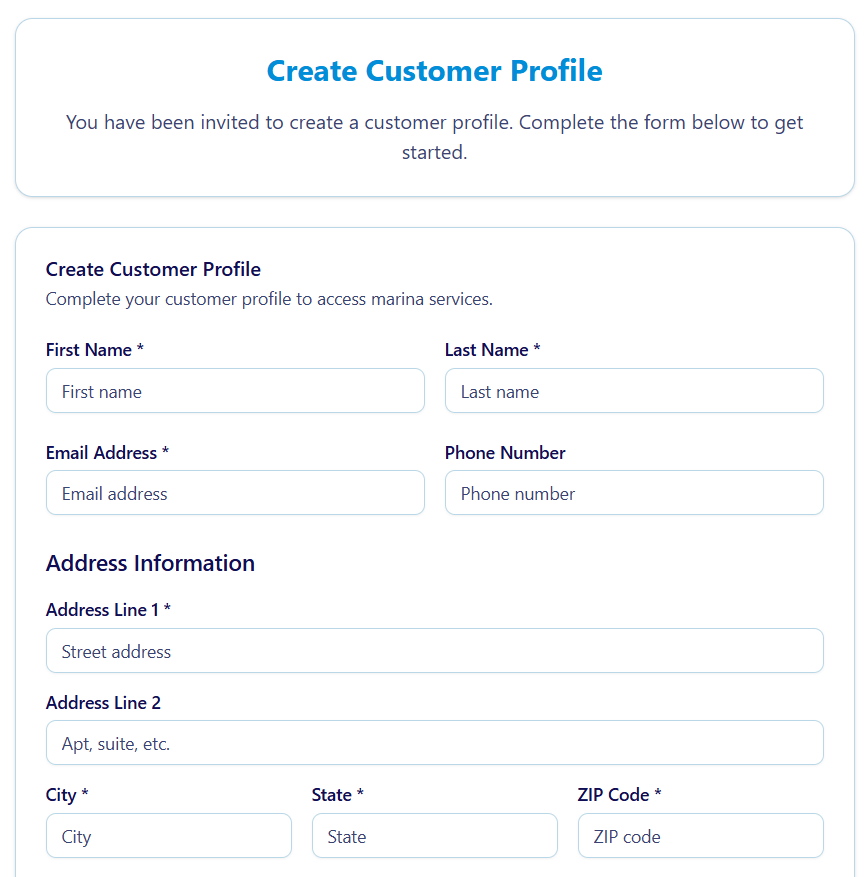
Task: Select the City input field
Action: click(168, 836)
